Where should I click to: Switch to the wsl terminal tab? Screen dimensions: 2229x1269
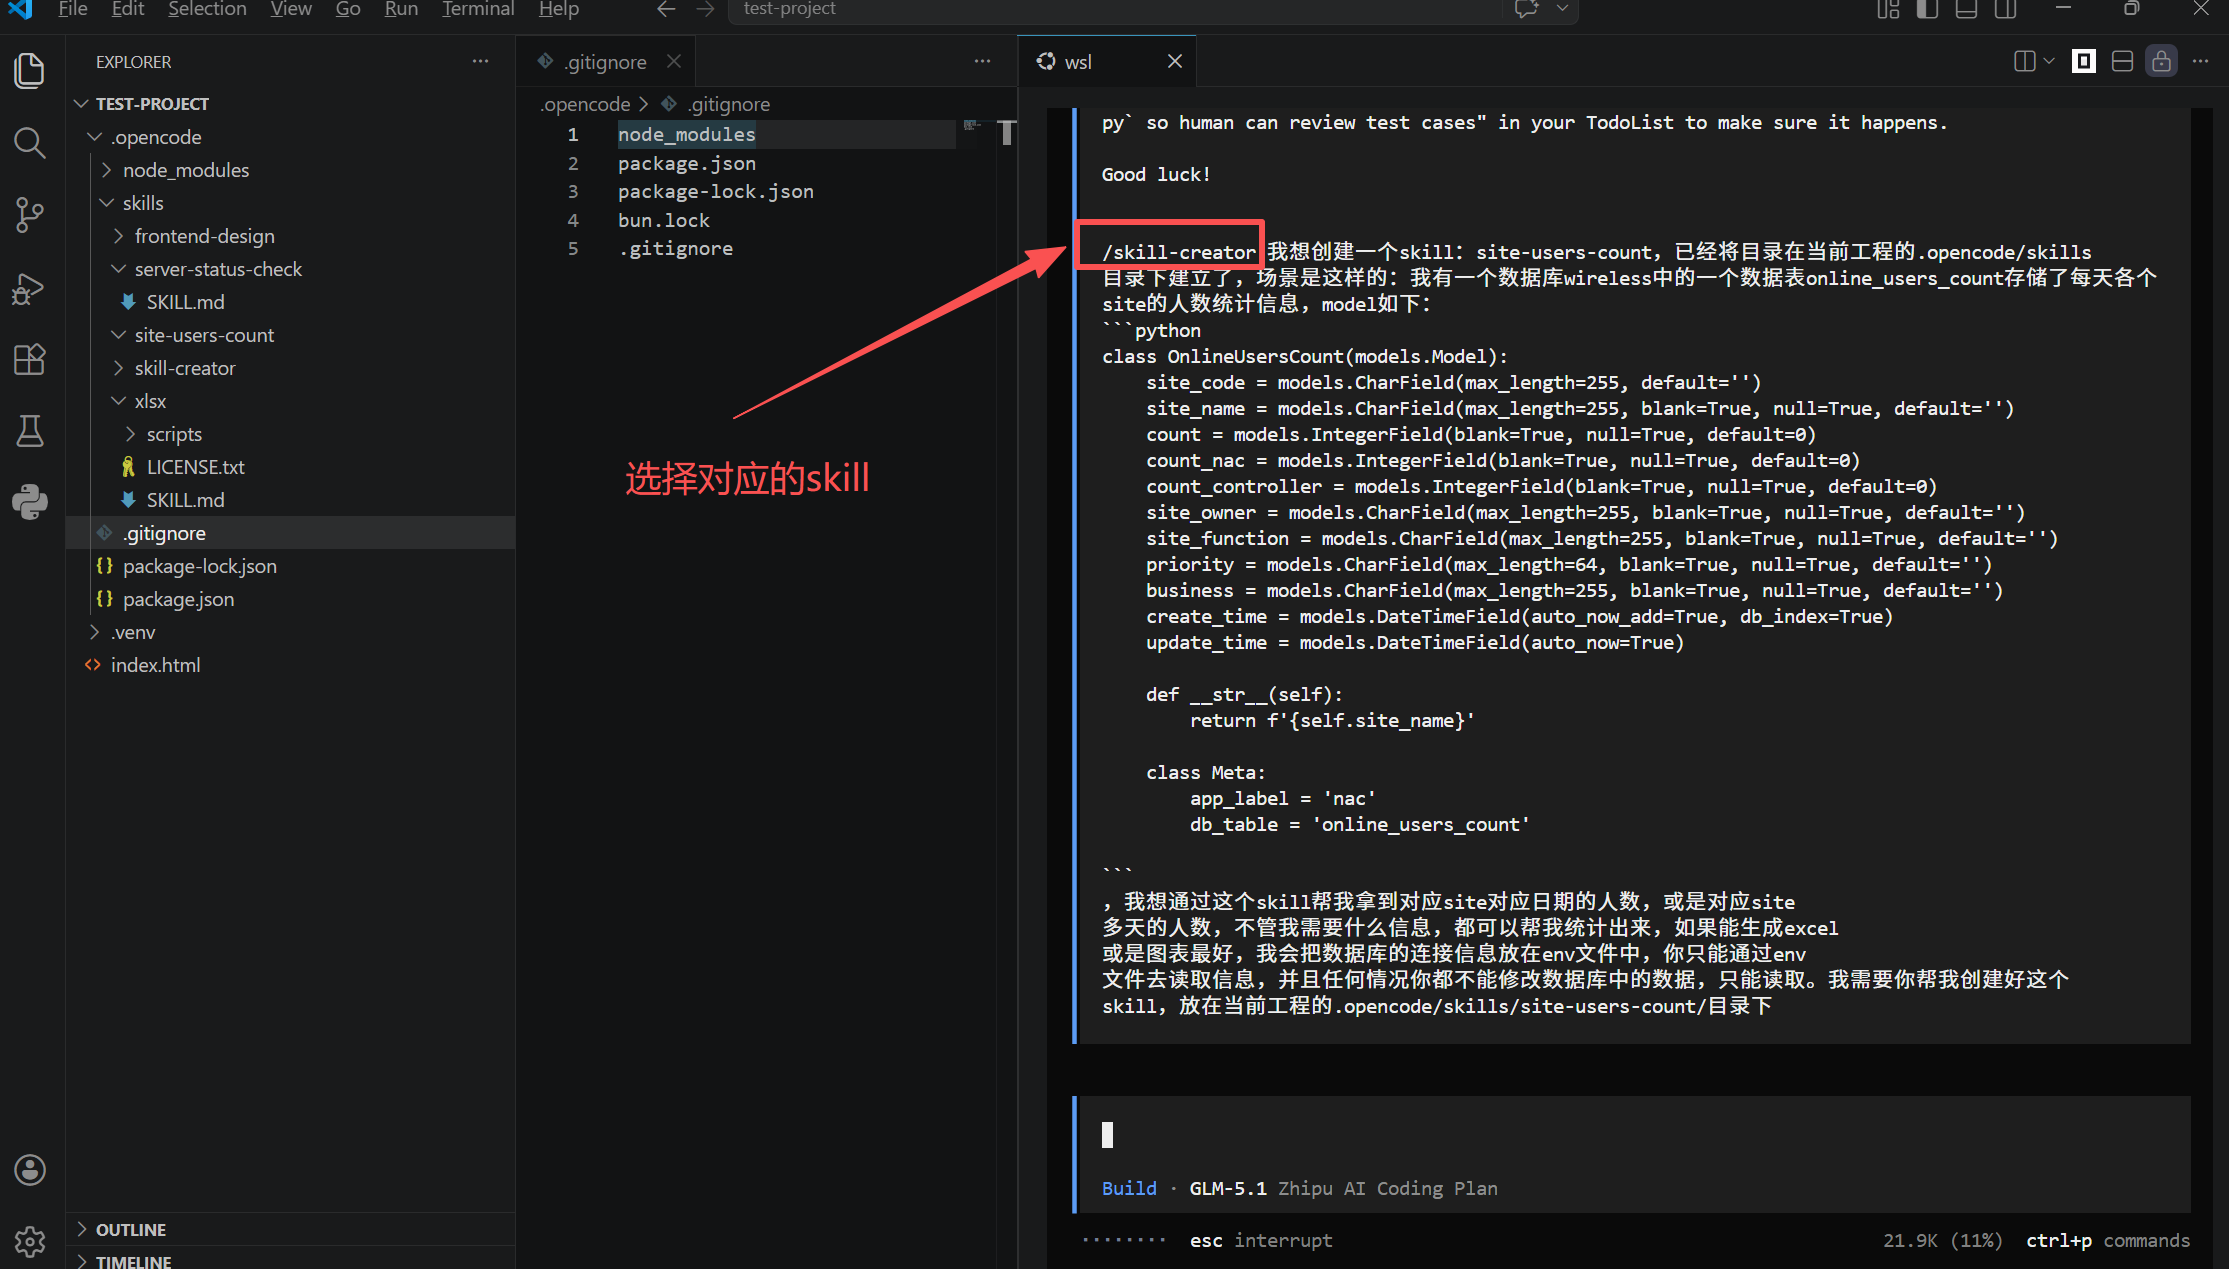click(x=1106, y=62)
